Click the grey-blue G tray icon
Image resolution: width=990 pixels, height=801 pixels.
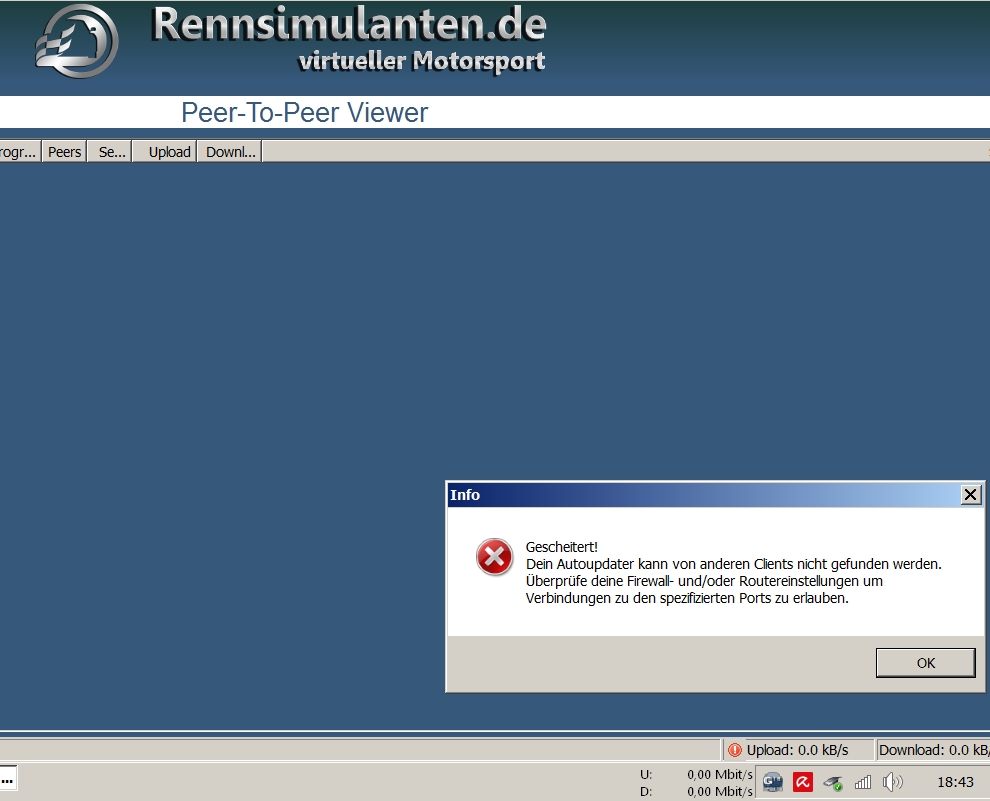[772, 782]
